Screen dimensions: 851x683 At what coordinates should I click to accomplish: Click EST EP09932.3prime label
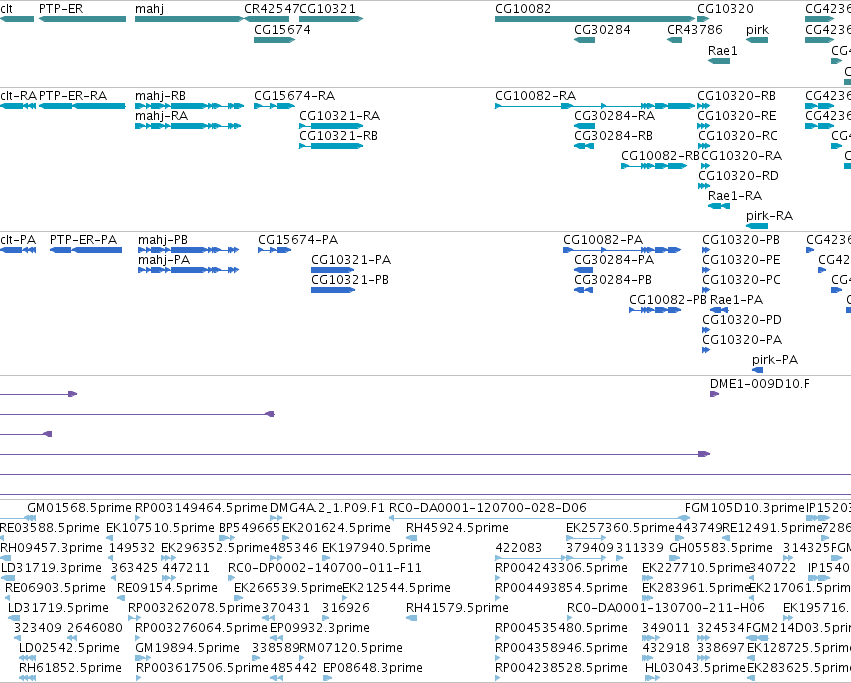click(x=320, y=628)
